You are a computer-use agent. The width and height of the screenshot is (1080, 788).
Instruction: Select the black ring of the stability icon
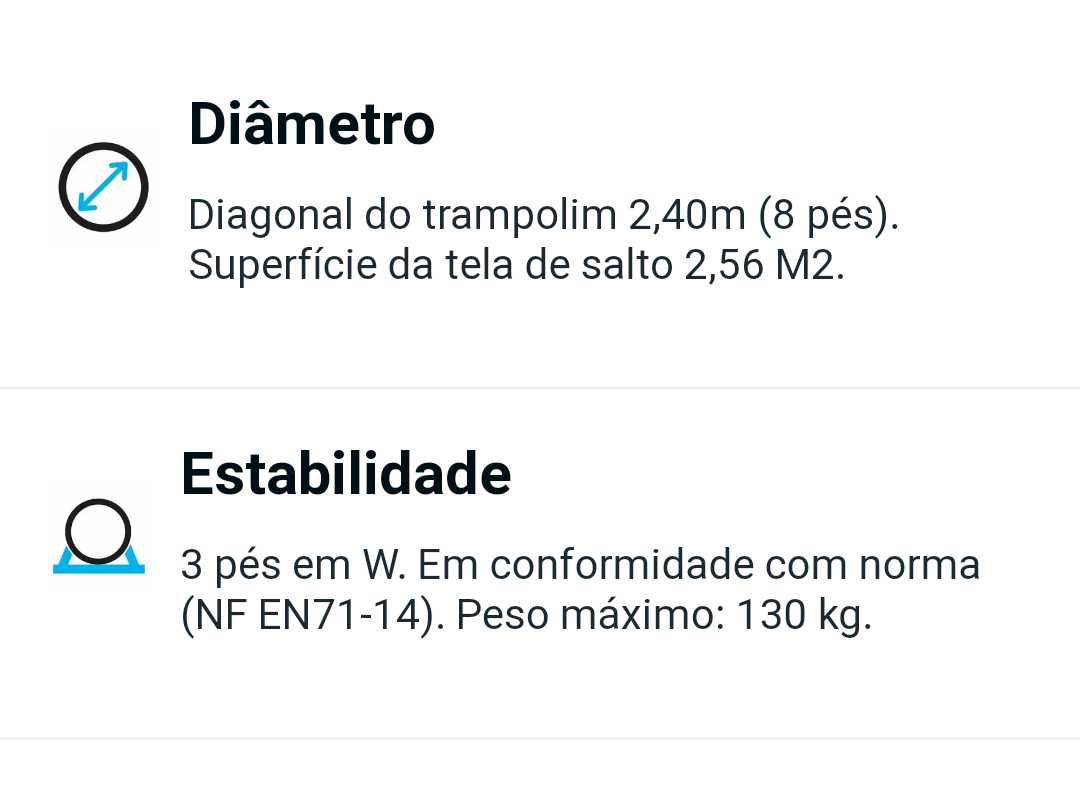pos(98,532)
